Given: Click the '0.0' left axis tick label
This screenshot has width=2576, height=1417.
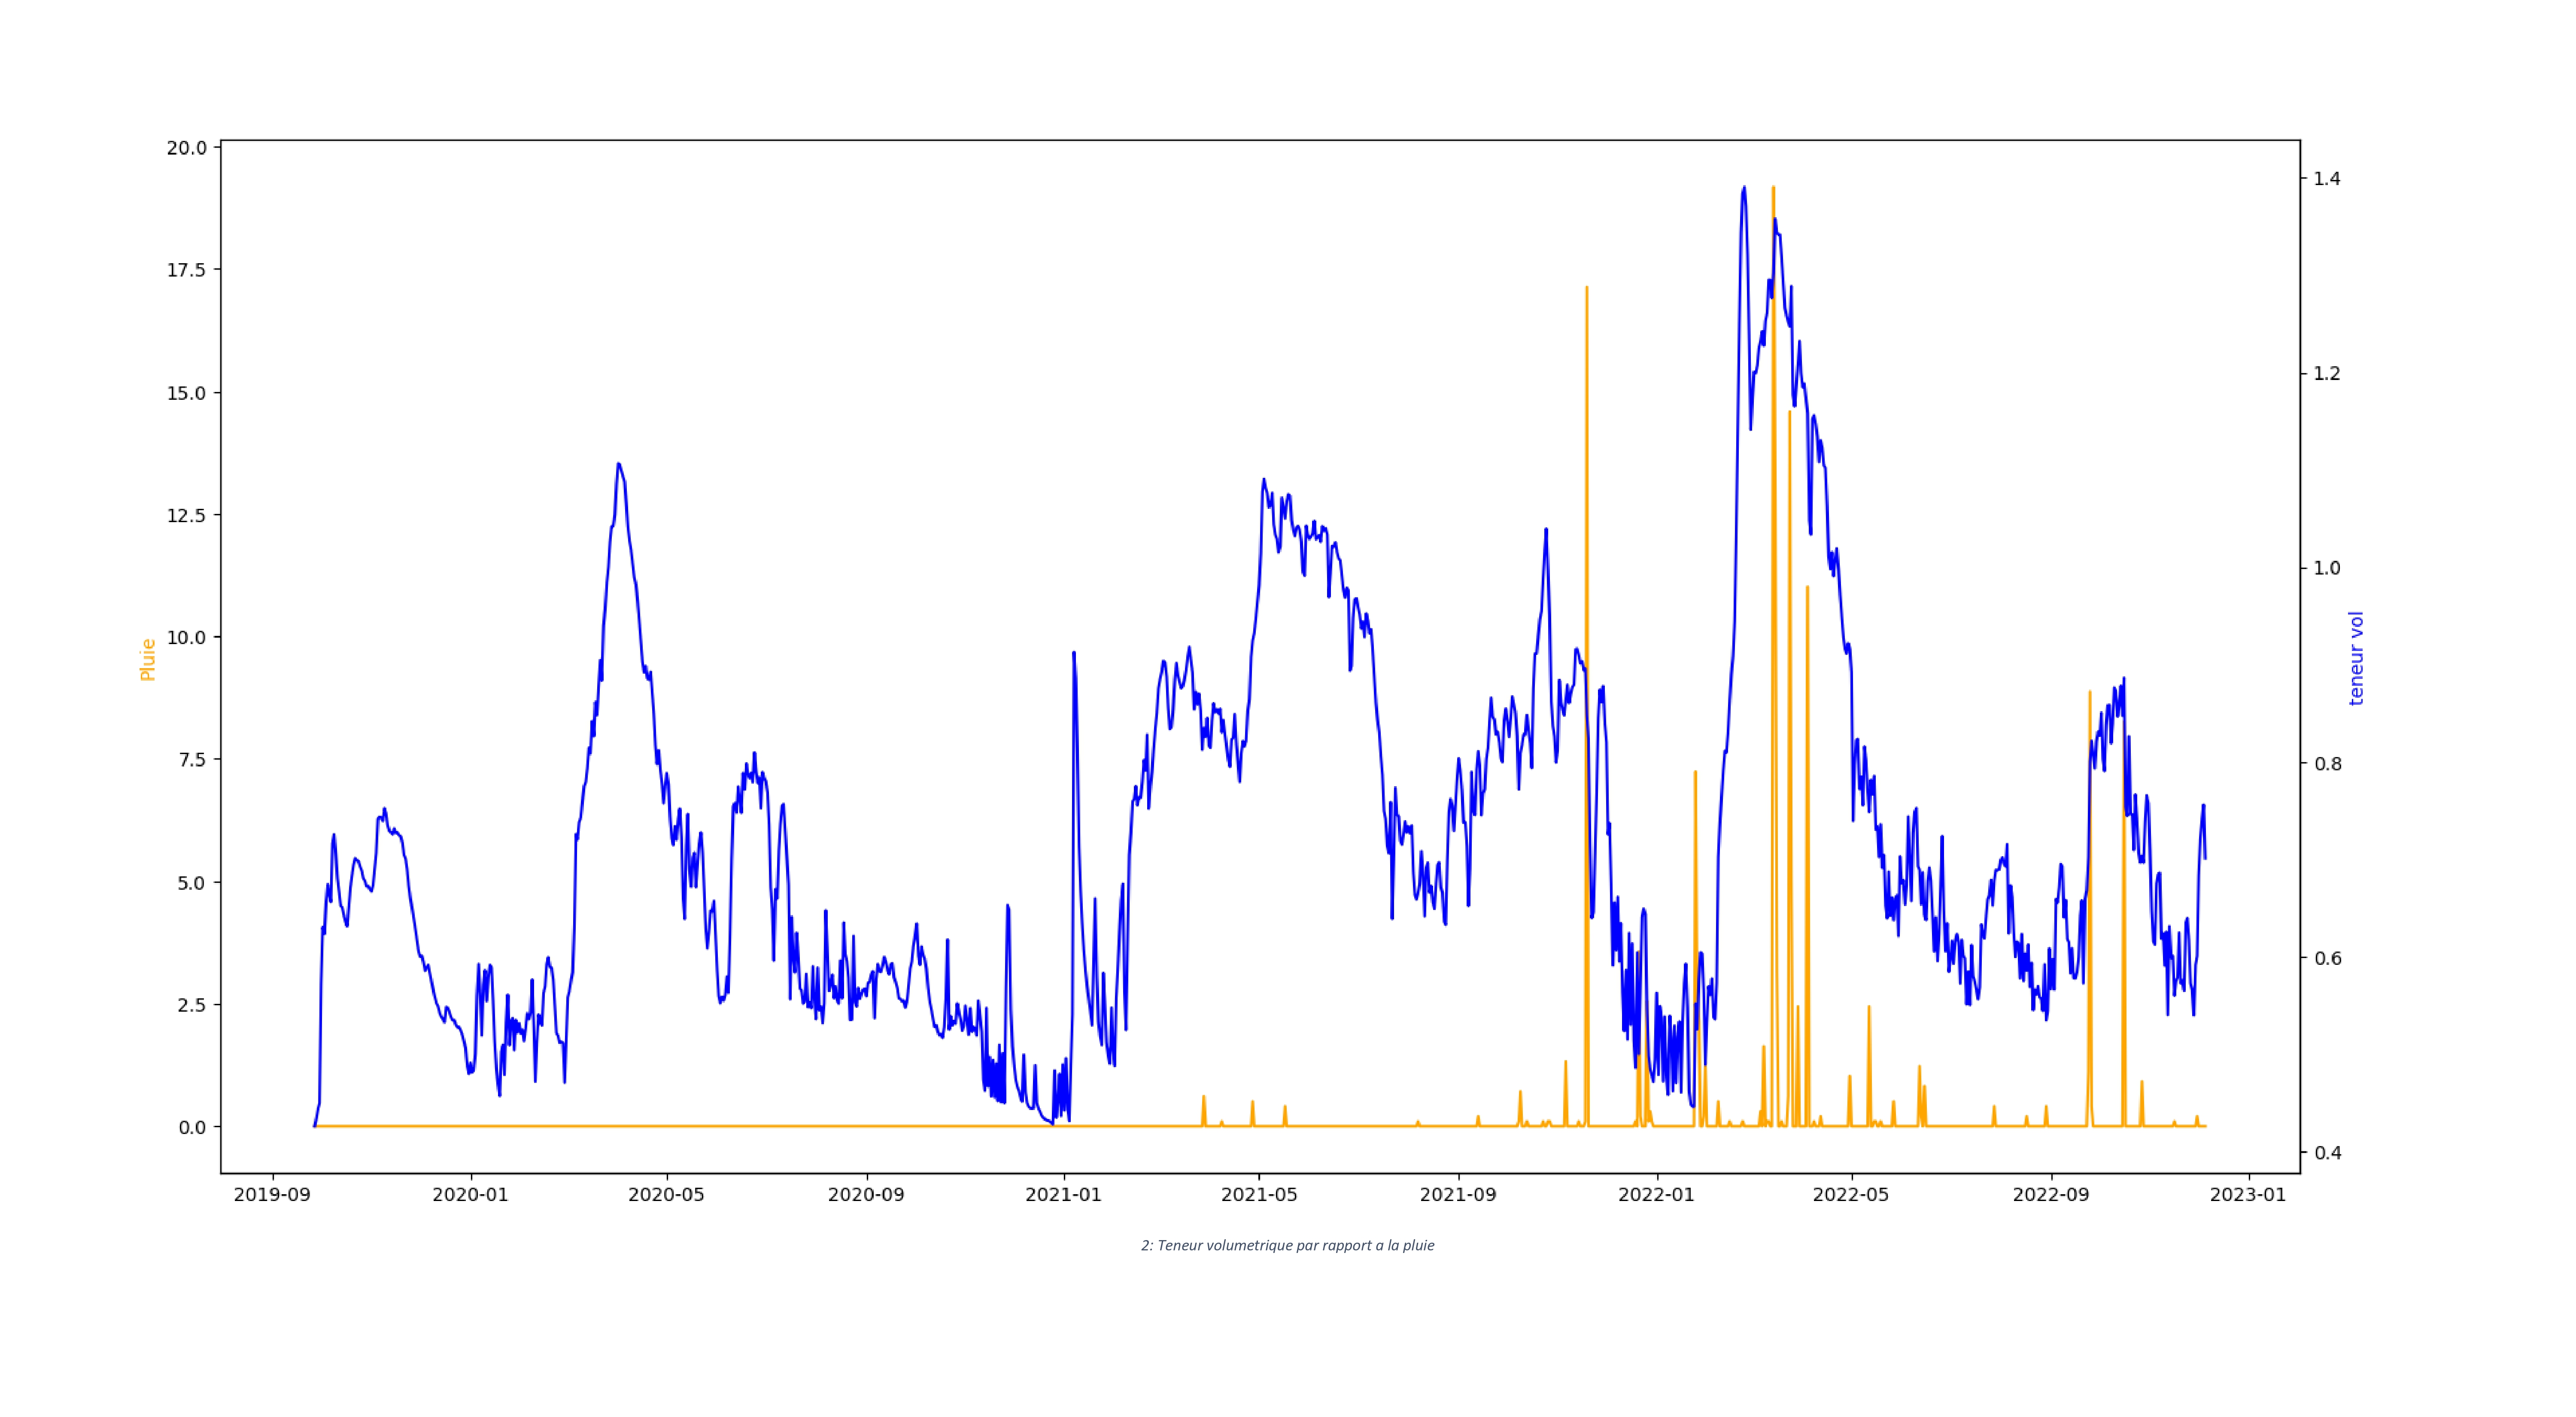Looking at the screenshot, I should coord(192,1127).
